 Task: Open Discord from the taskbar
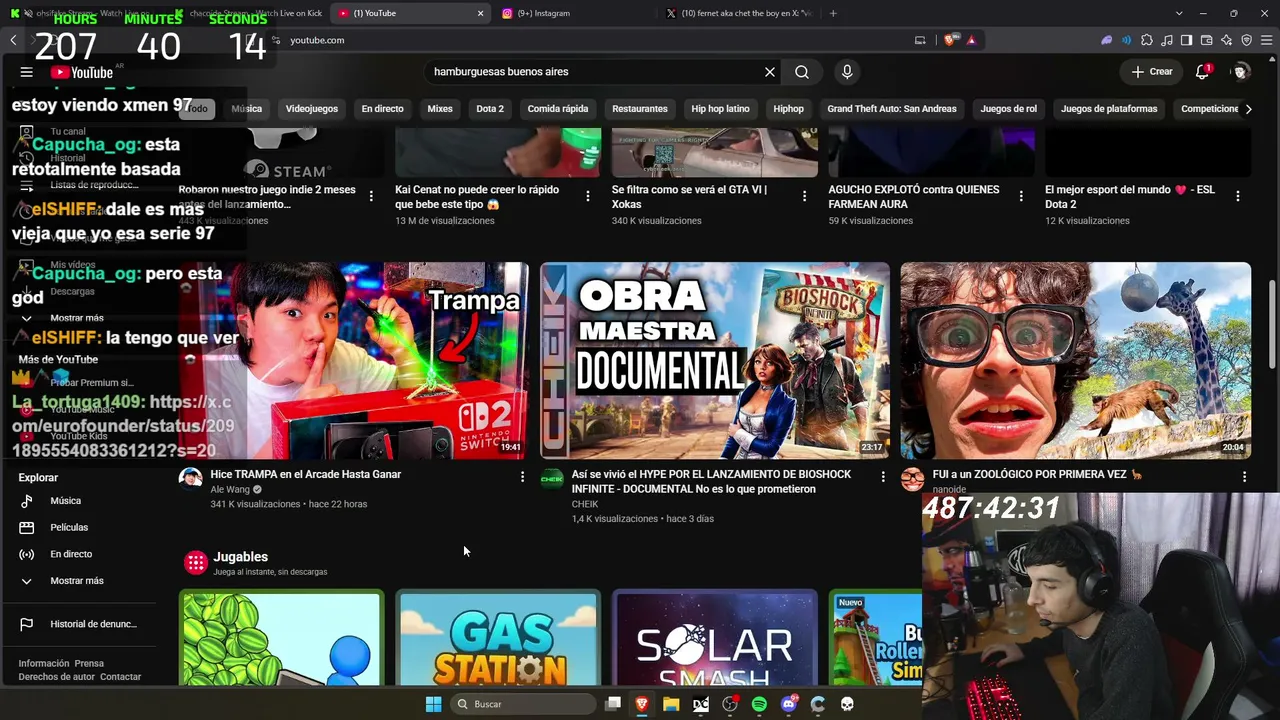click(789, 704)
